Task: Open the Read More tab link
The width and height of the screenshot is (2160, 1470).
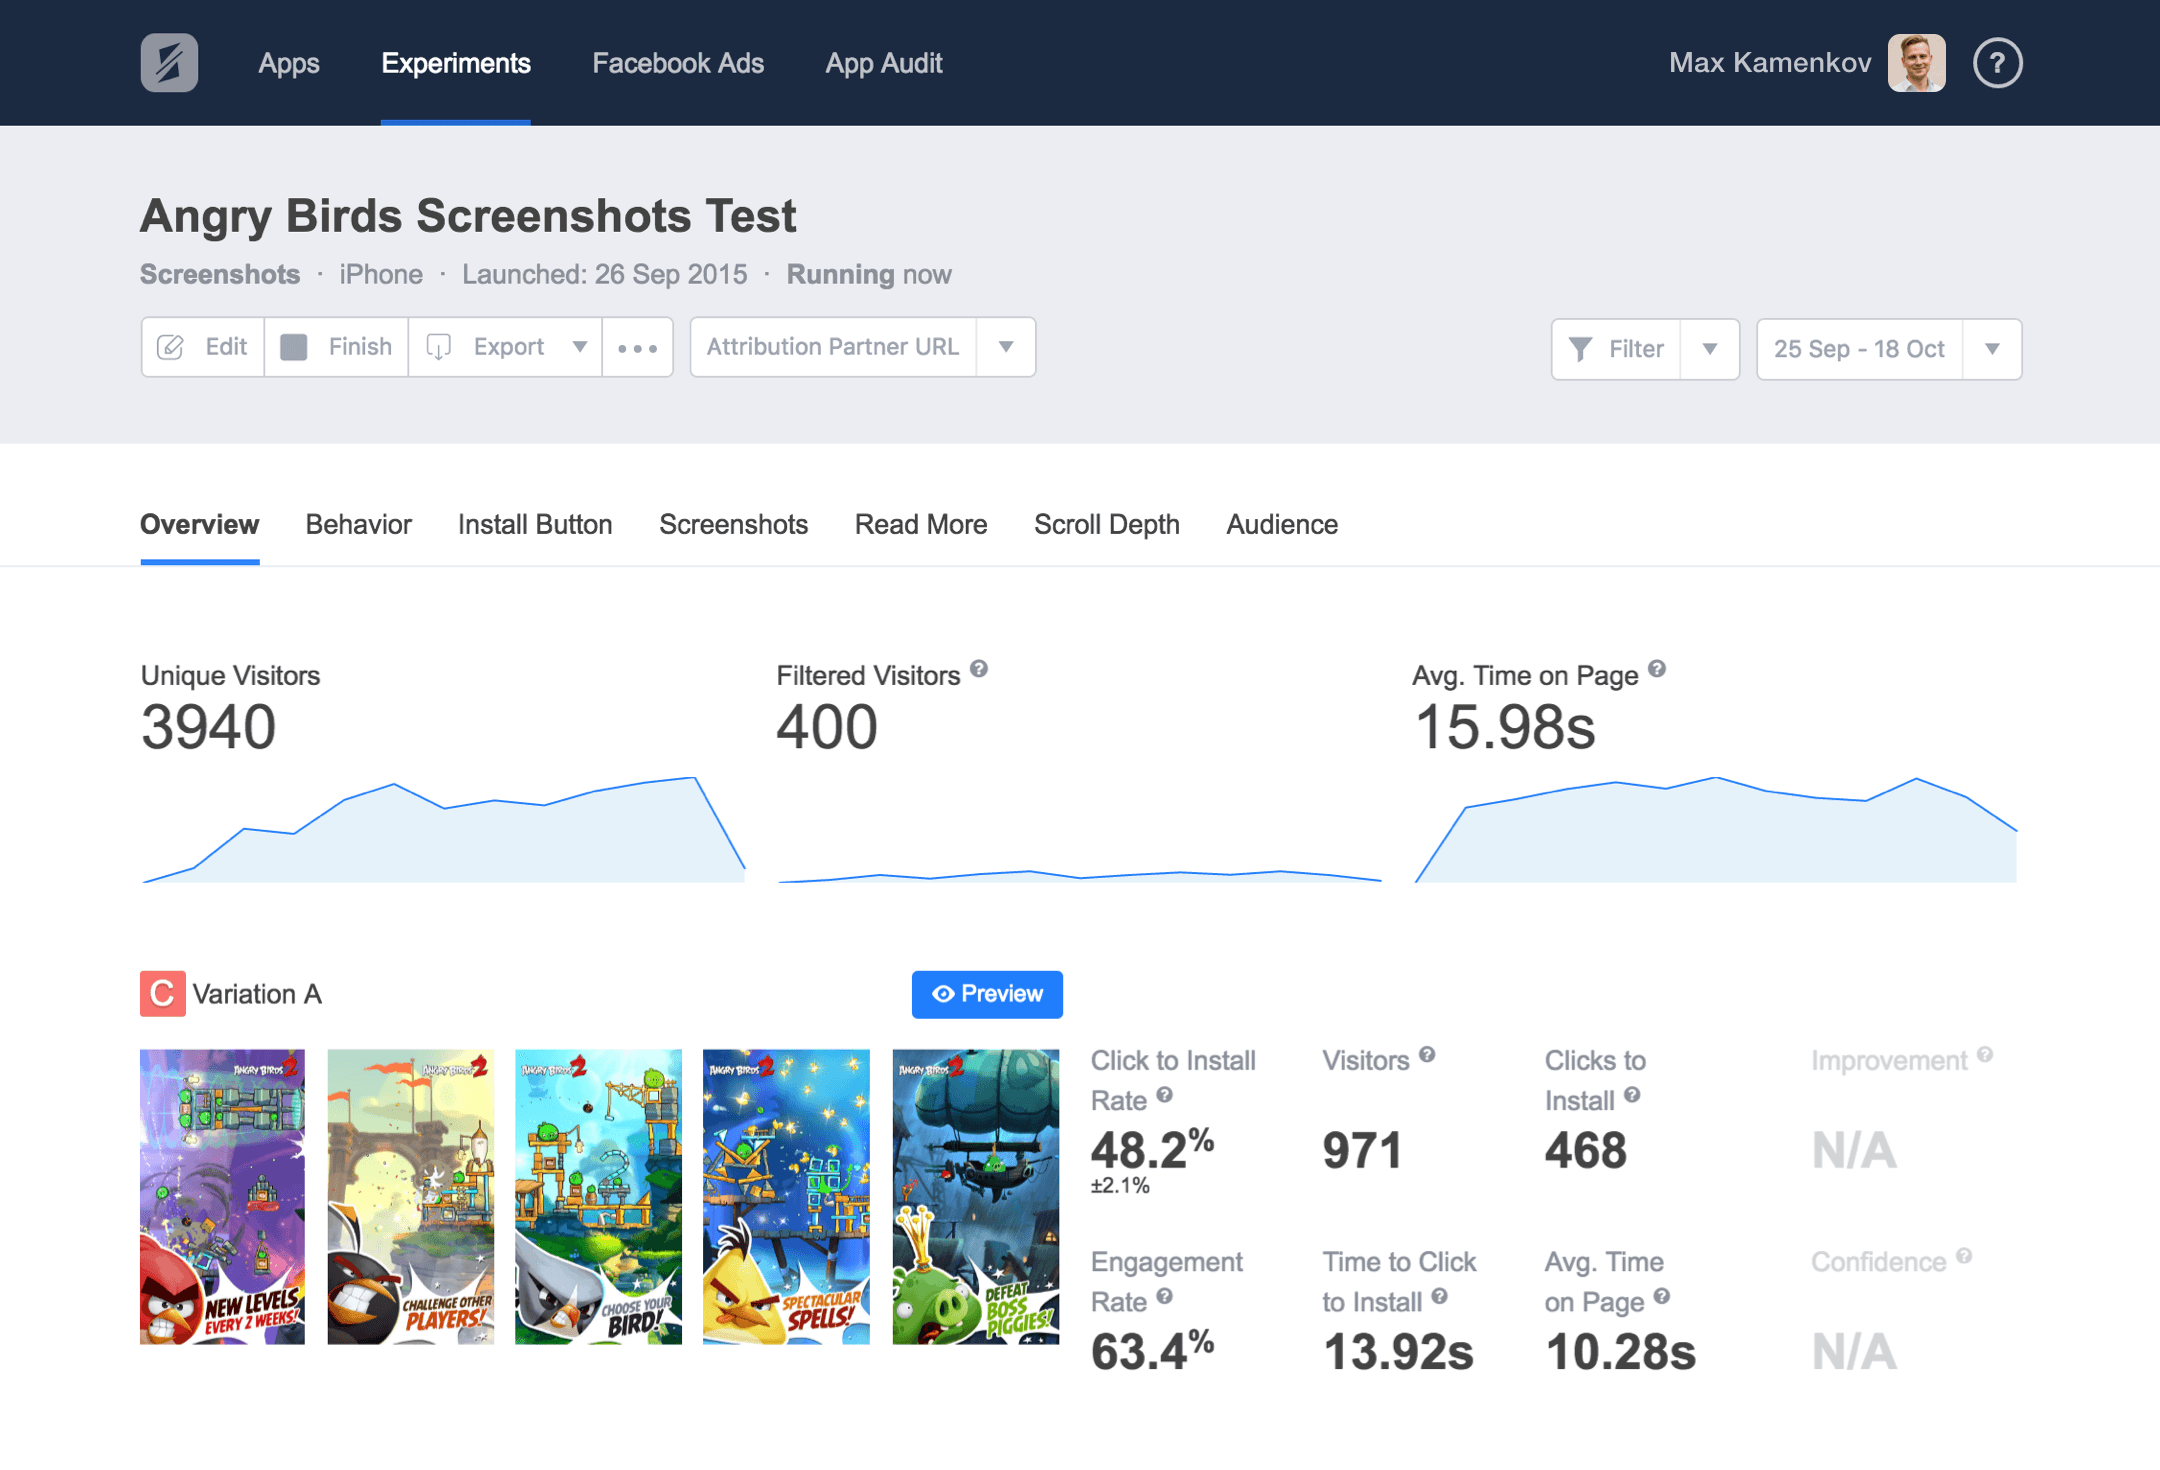Action: click(920, 524)
